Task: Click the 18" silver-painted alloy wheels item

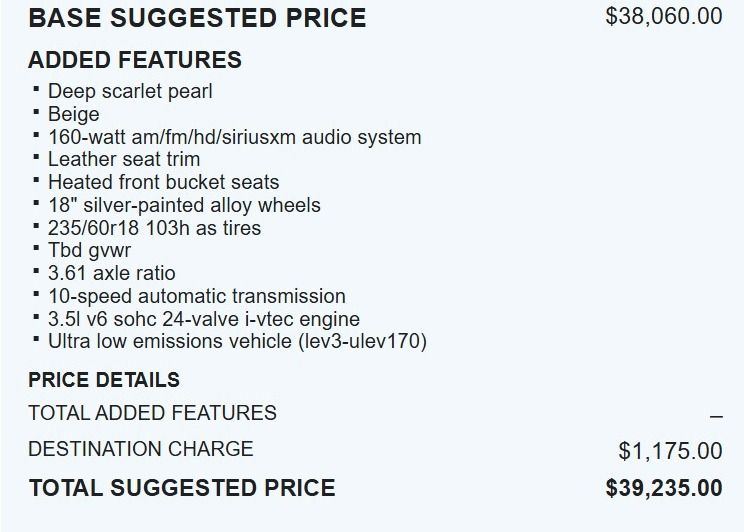Action: [x=184, y=205]
